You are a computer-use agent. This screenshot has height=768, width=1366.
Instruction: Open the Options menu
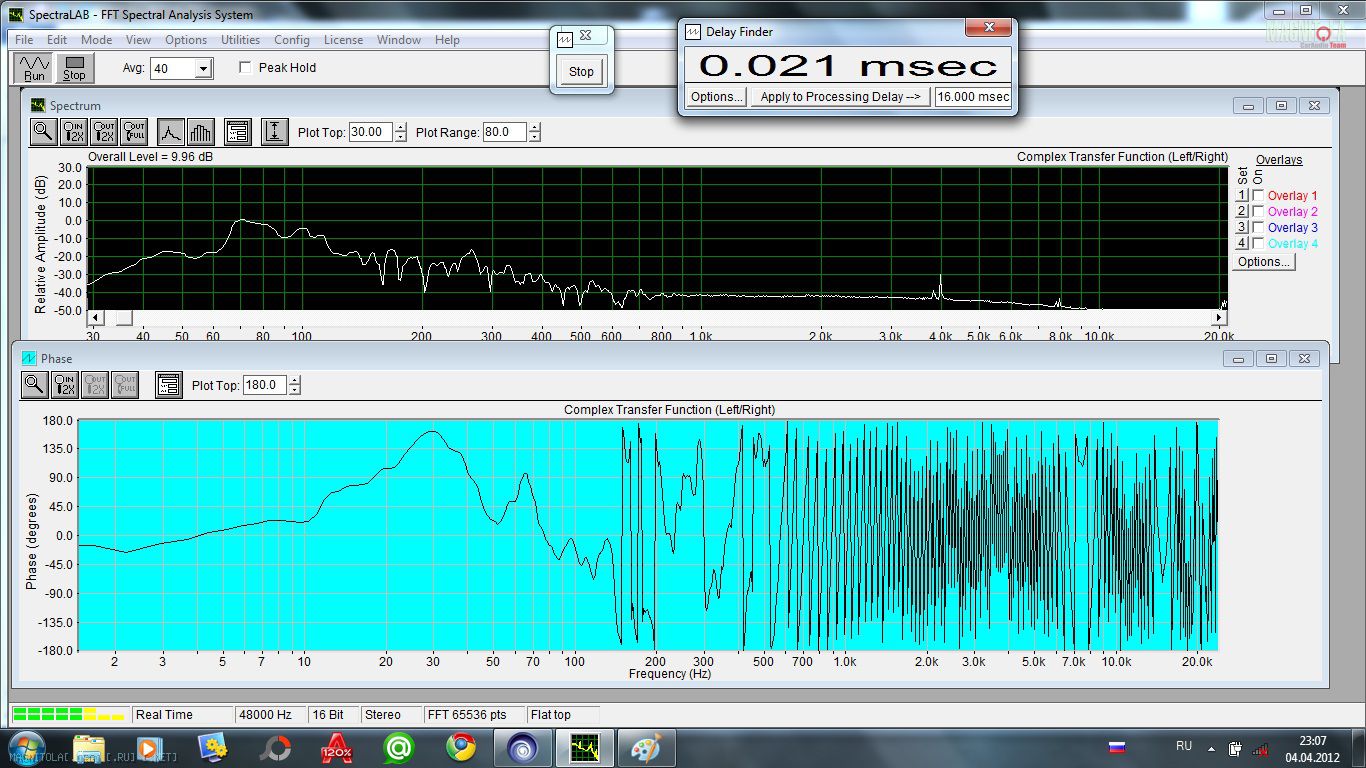tap(186, 40)
